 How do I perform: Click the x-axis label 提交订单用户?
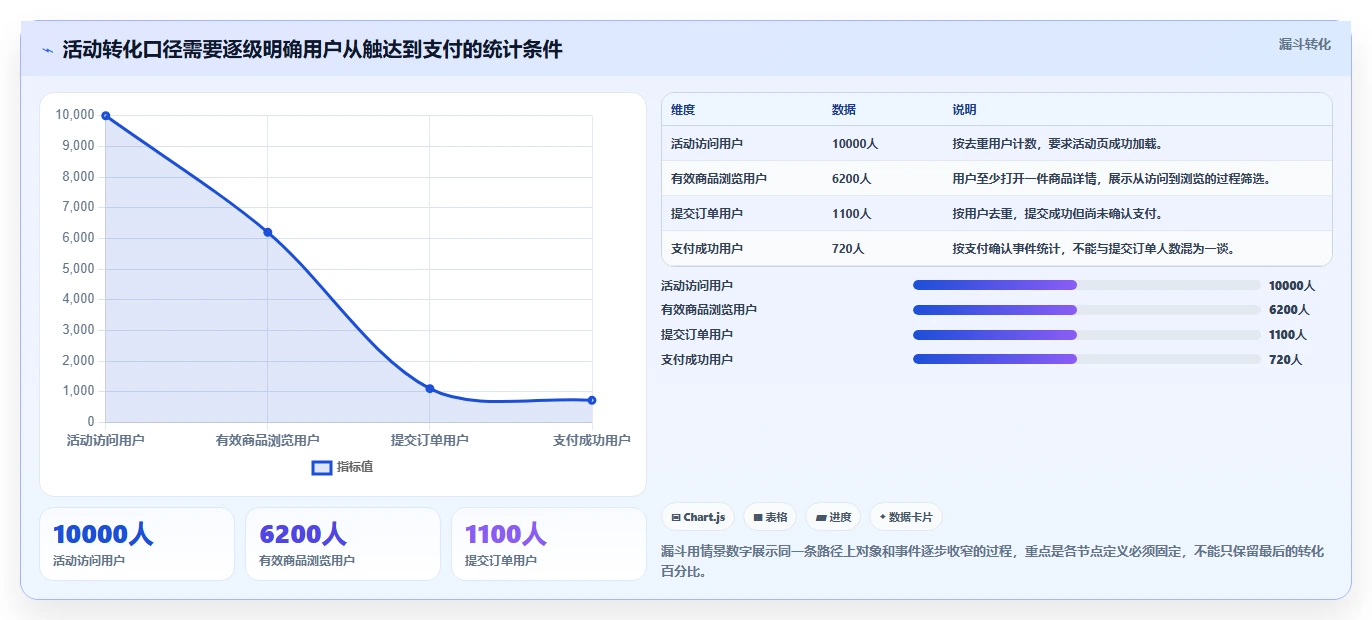coord(430,440)
